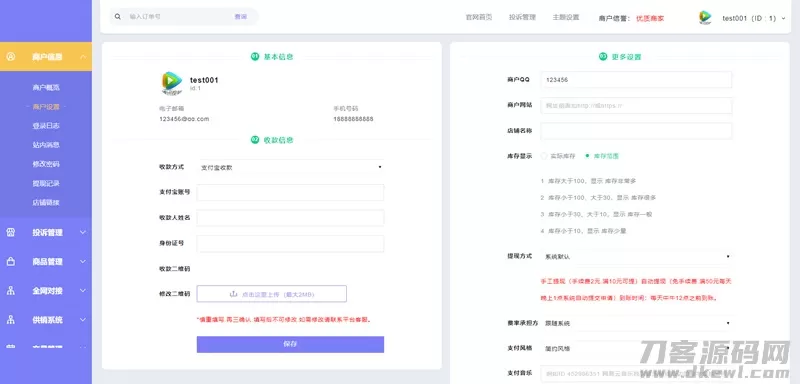
Task: Click the 供销系统 hierarchy icon
Action: tap(10, 320)
